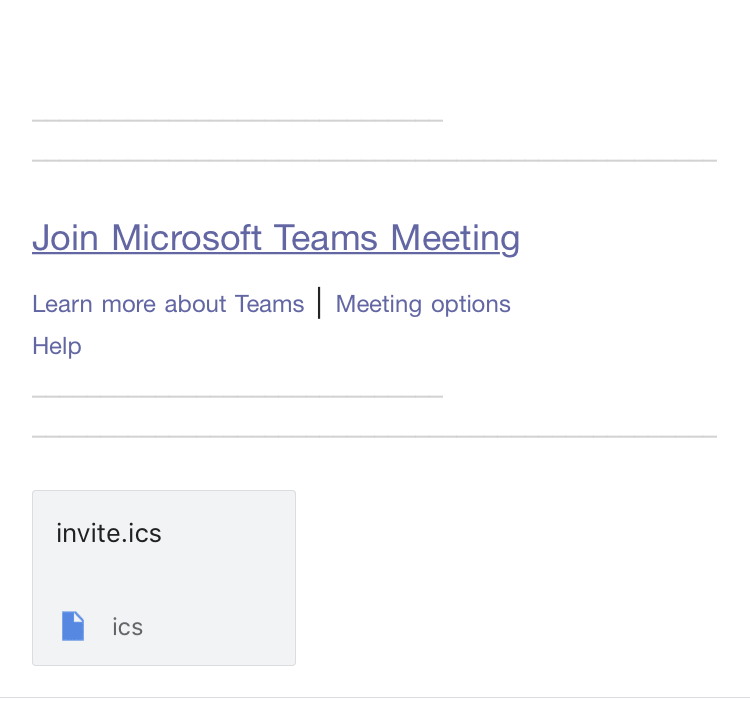Click 'Microsoft' in the meeting join link
This screenshot has height=707, width=750.
pyautogui.click(x=186, y=238)
